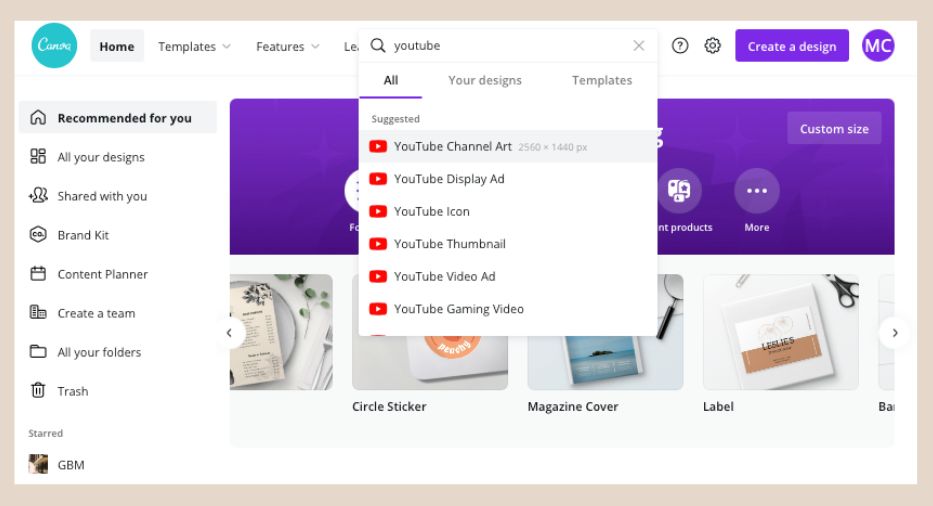Click the Create a design button

[791, 46]
